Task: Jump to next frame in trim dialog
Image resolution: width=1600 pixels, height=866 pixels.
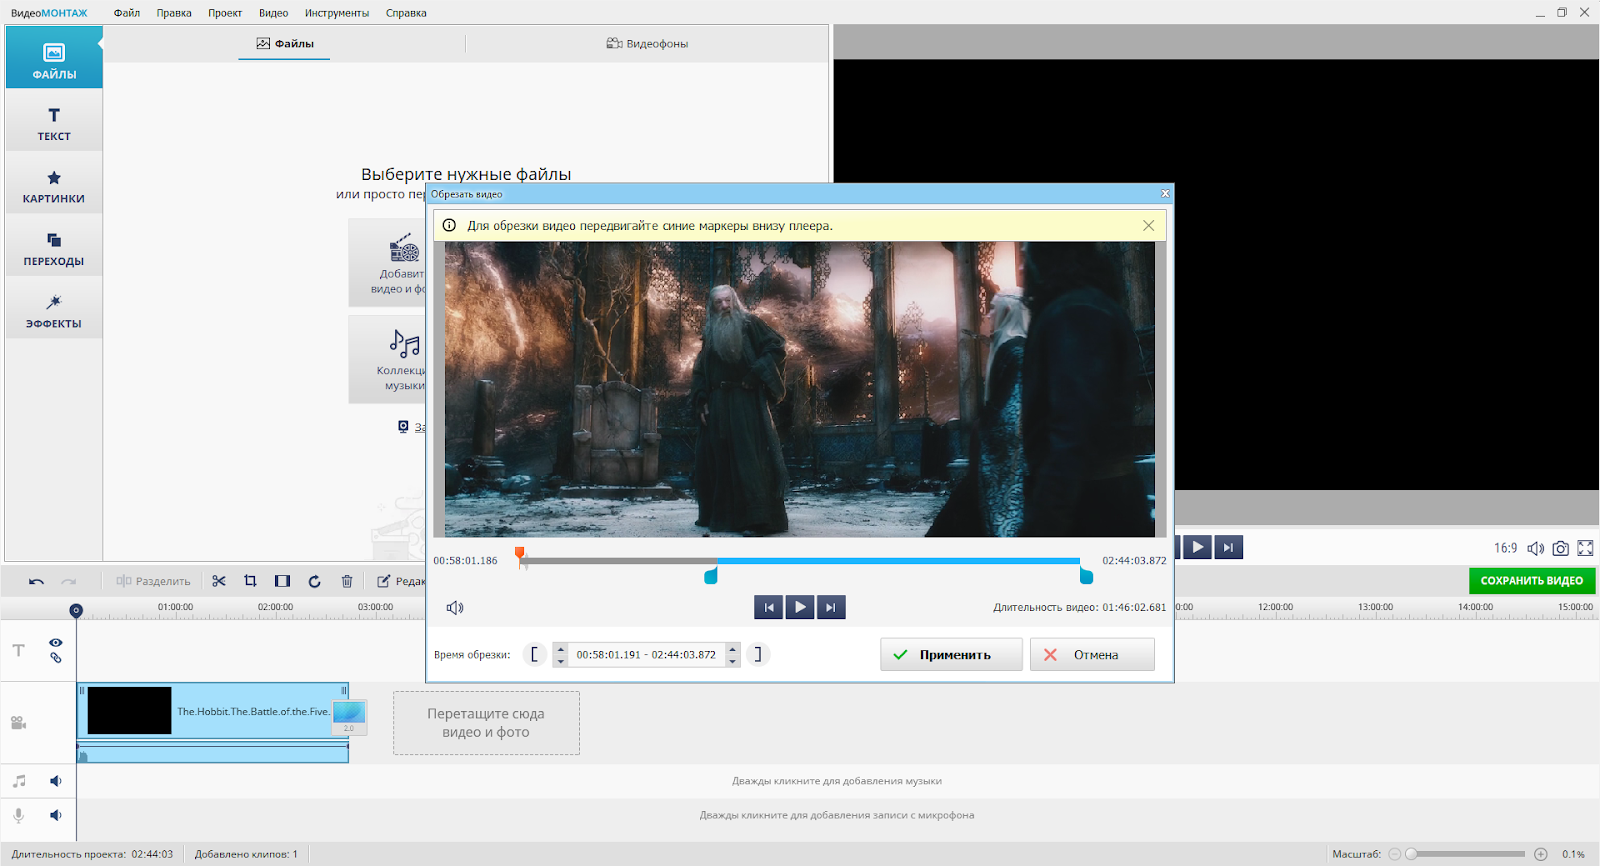Action: pos(831,607)
